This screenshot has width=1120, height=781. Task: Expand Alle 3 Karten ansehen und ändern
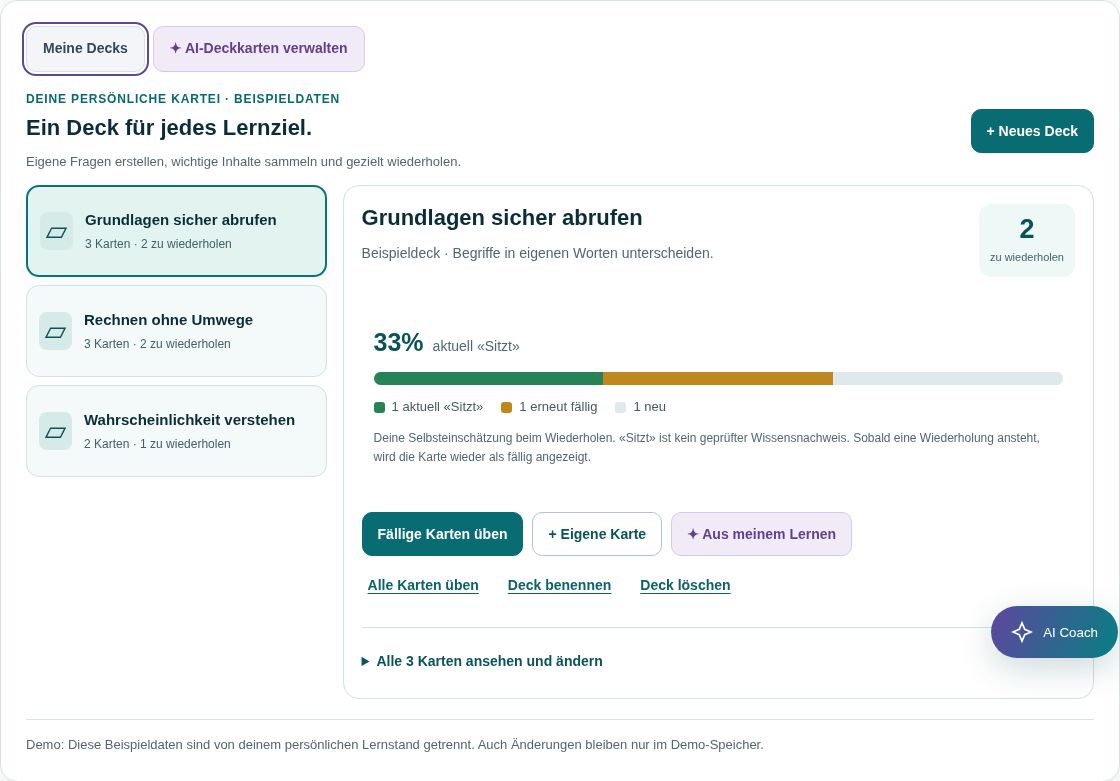pos(482,661)
